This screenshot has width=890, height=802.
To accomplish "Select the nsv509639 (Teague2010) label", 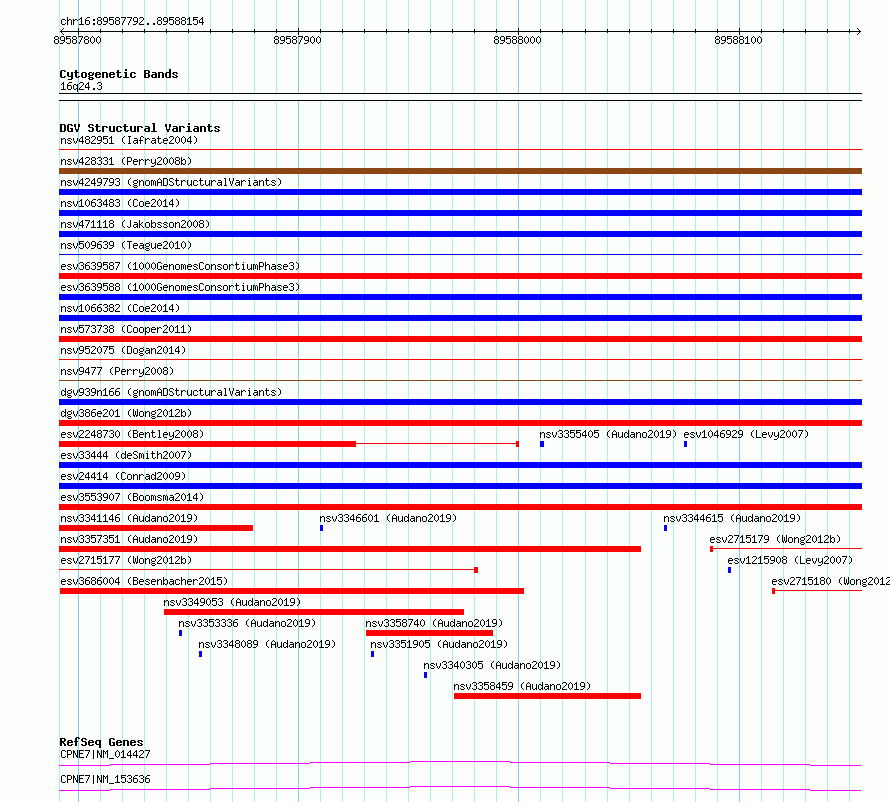I will [x=126, y=245].
